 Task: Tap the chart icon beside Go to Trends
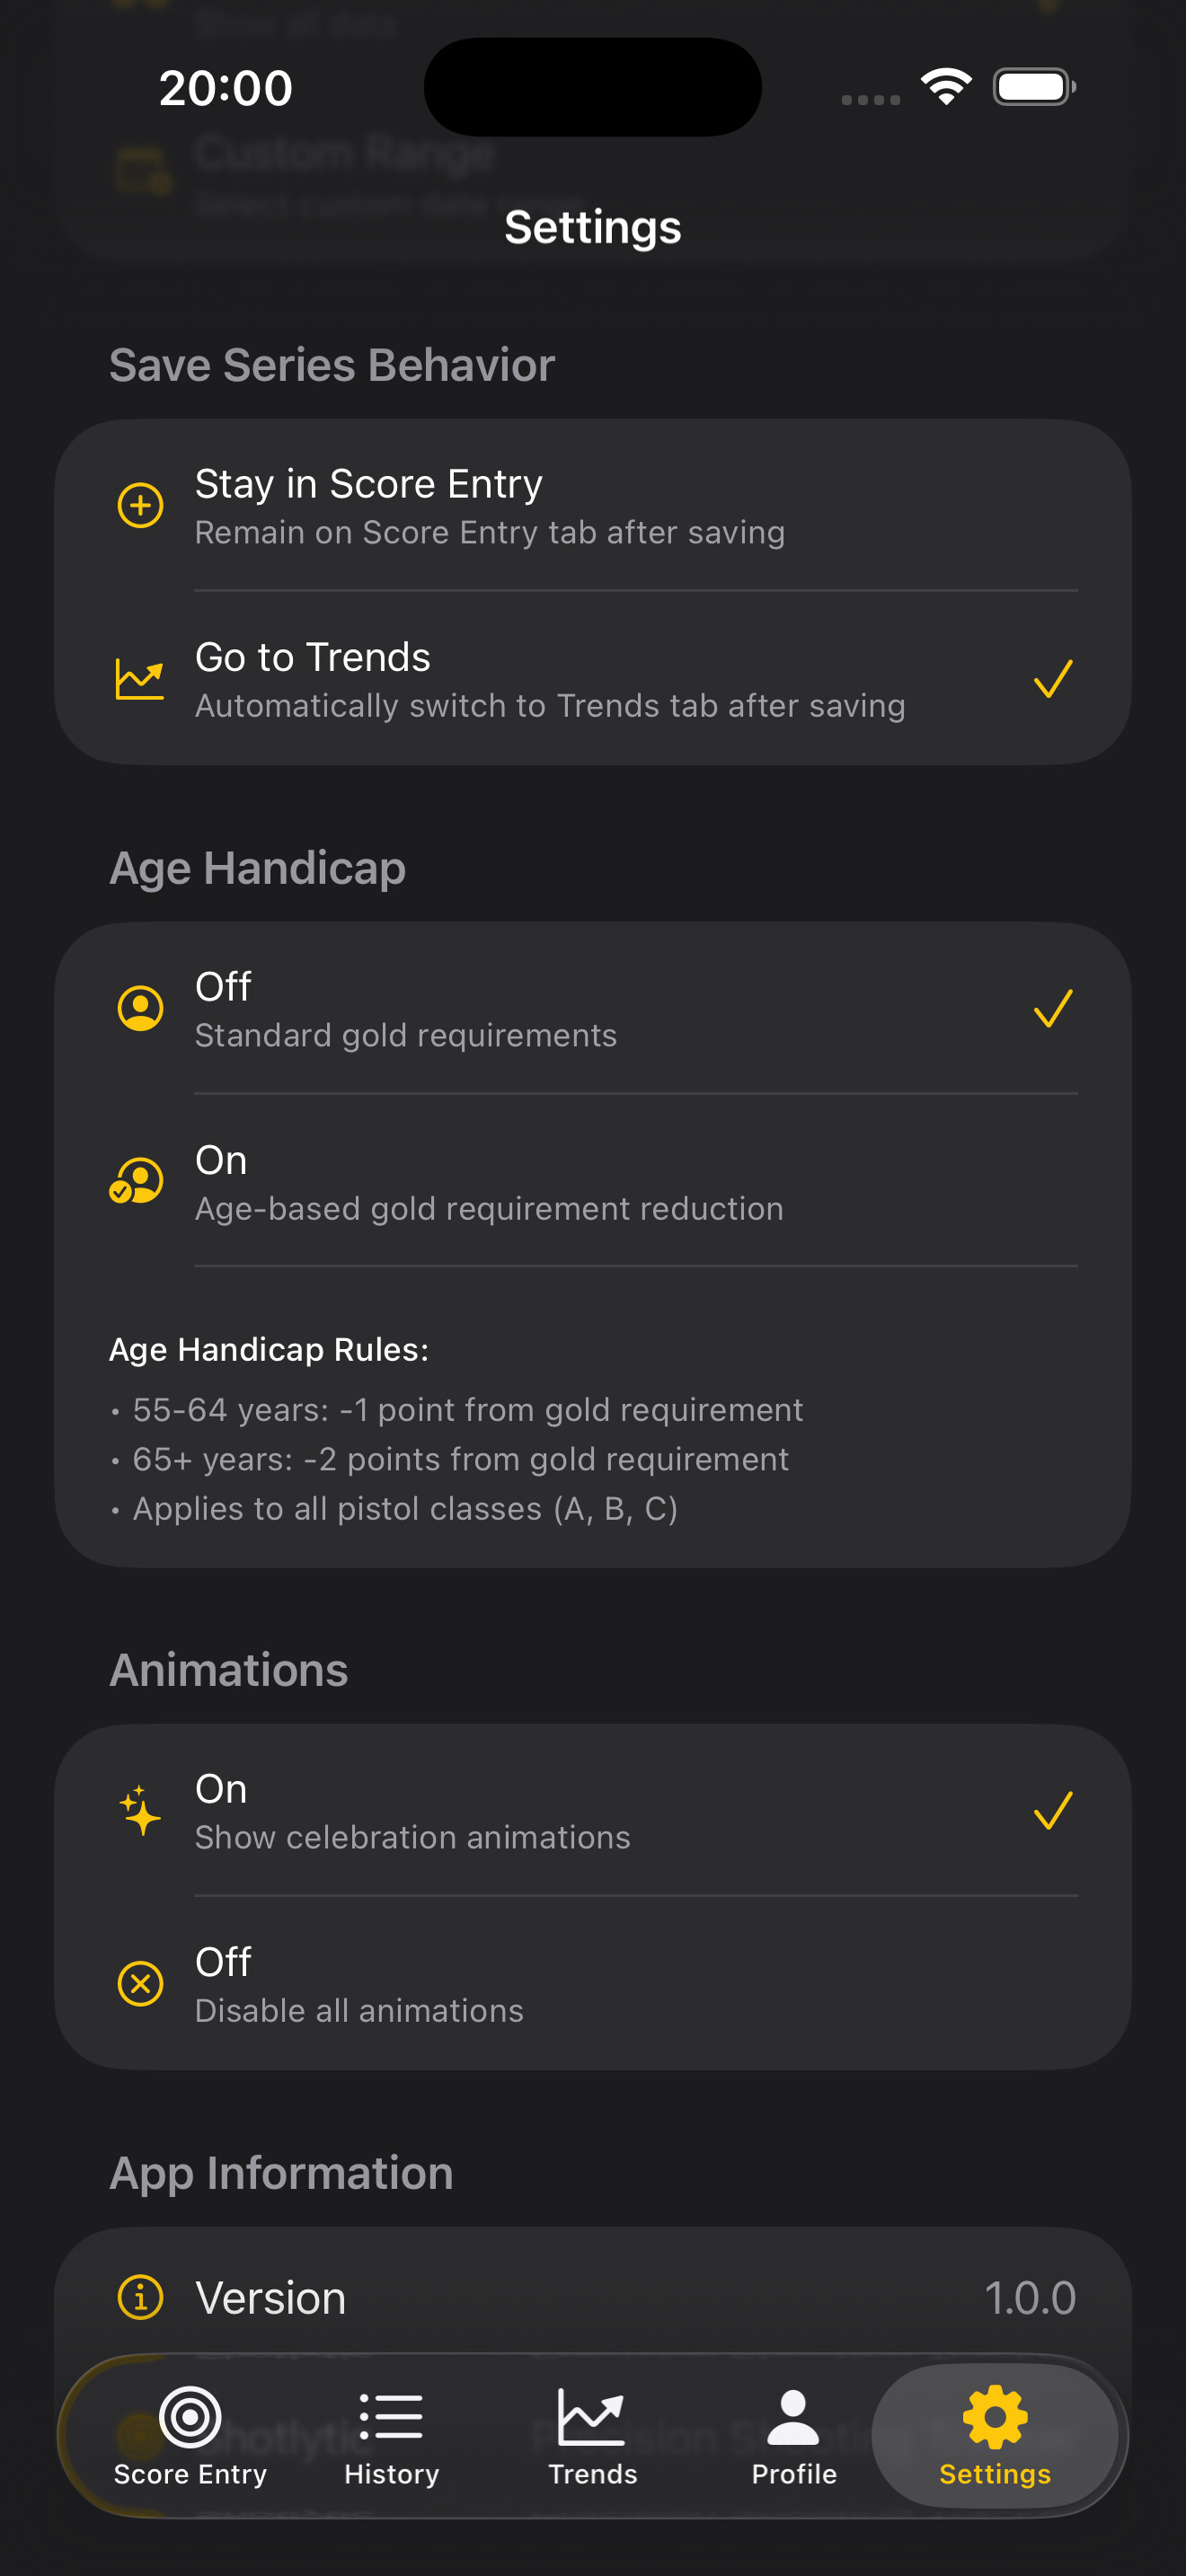tap(140, 680)
